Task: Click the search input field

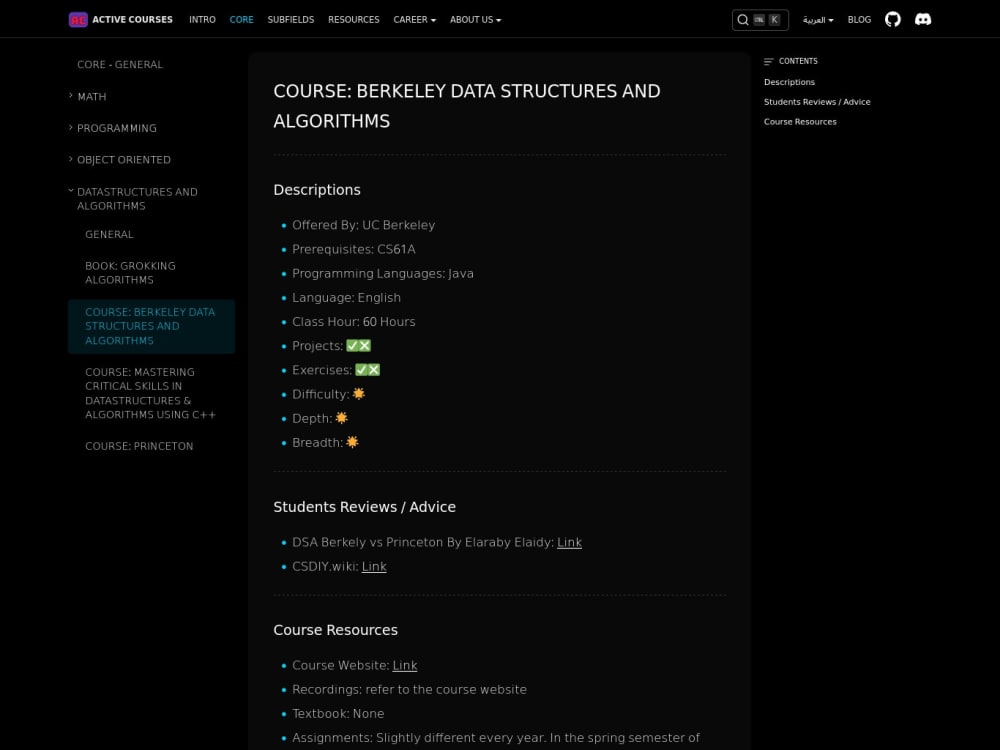Action: (761, 19)
